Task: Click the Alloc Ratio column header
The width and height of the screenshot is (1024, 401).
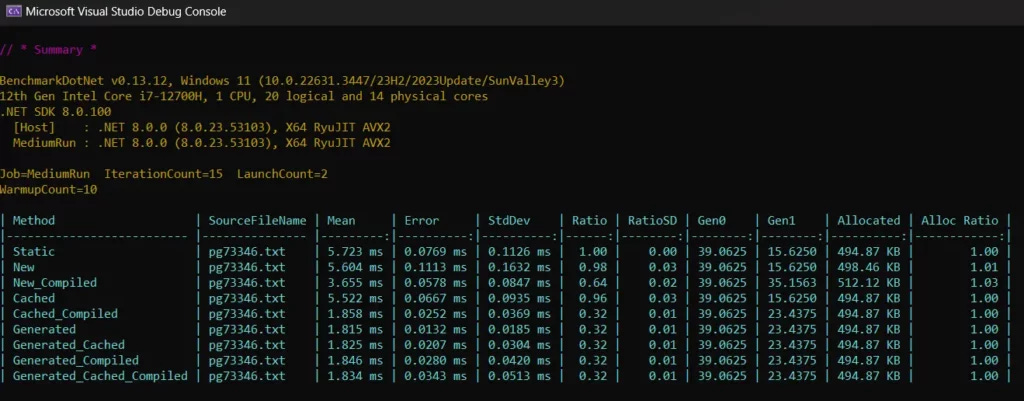Action: pyautogui.click(x=959, y=221)
